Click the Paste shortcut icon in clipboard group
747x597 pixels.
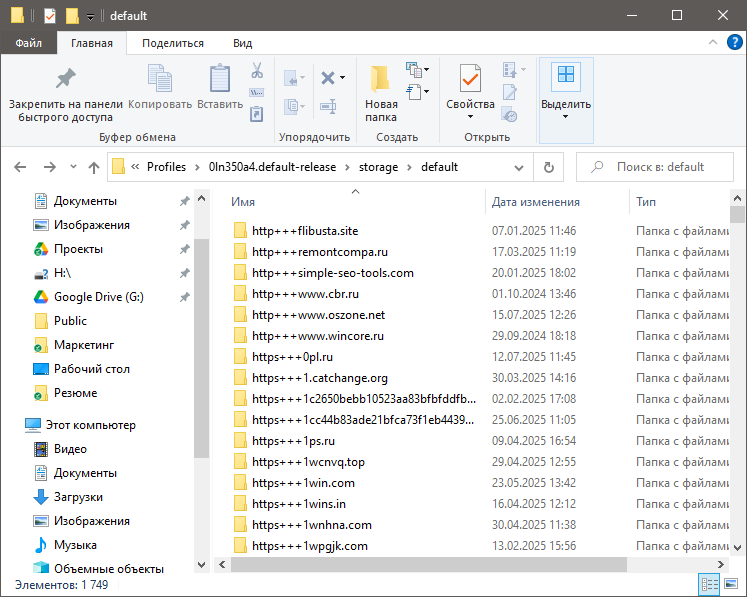point(256,113)
